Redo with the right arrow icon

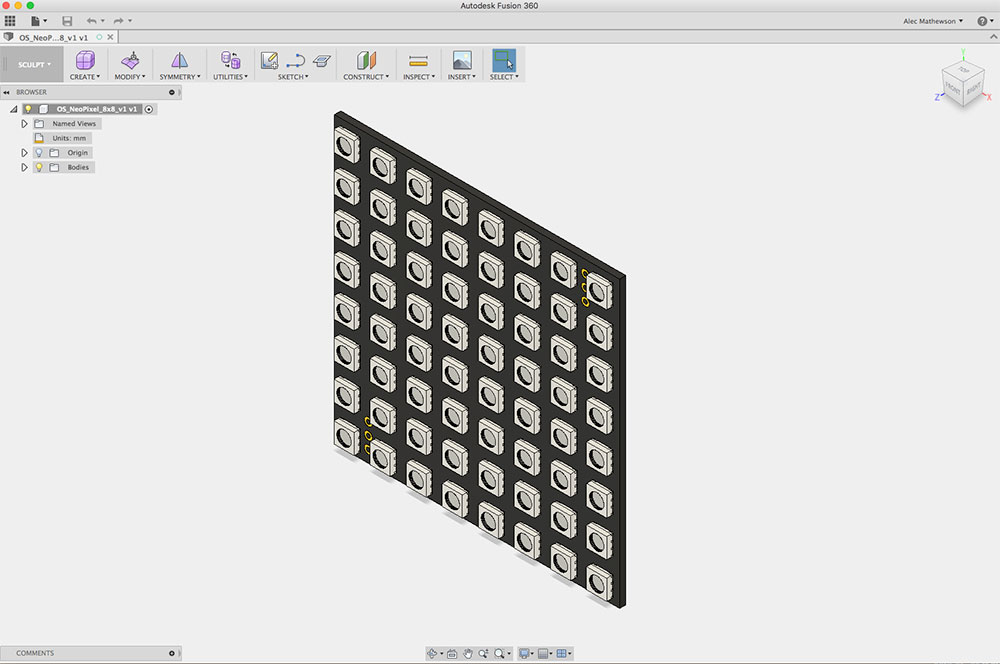pyautogui.click(x=119, y=21)
